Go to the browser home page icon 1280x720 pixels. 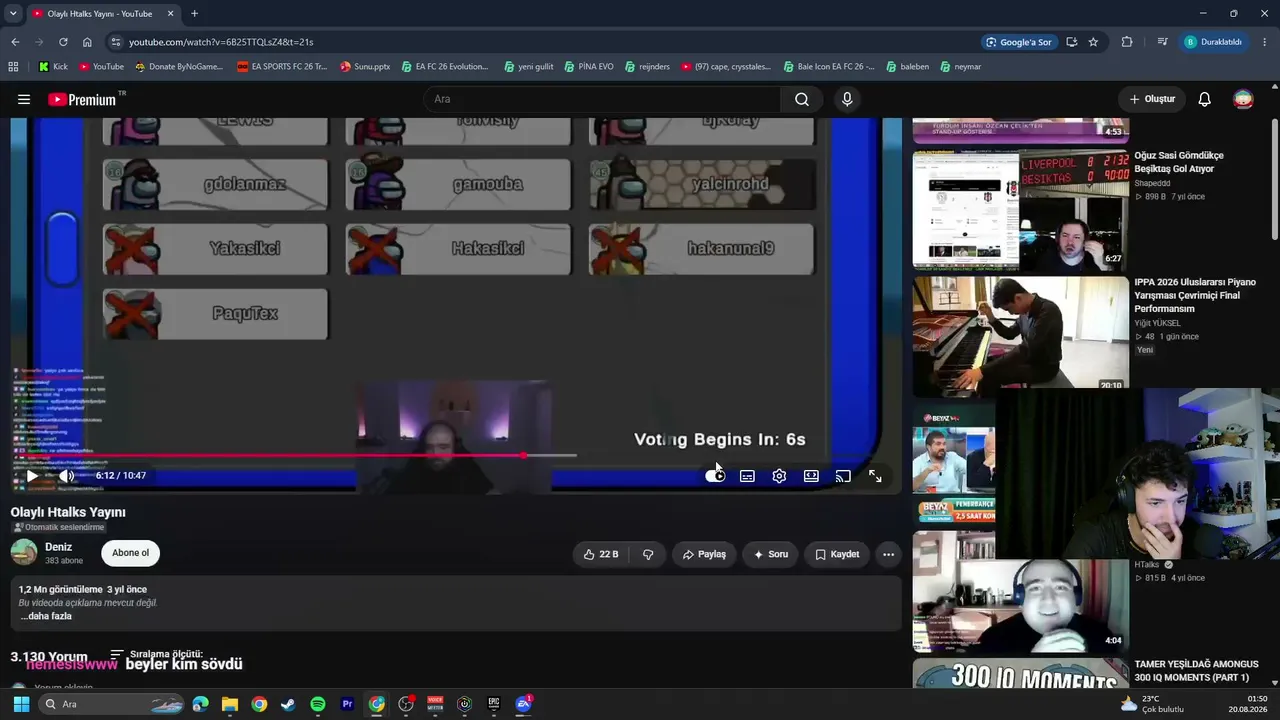[87, 42]
